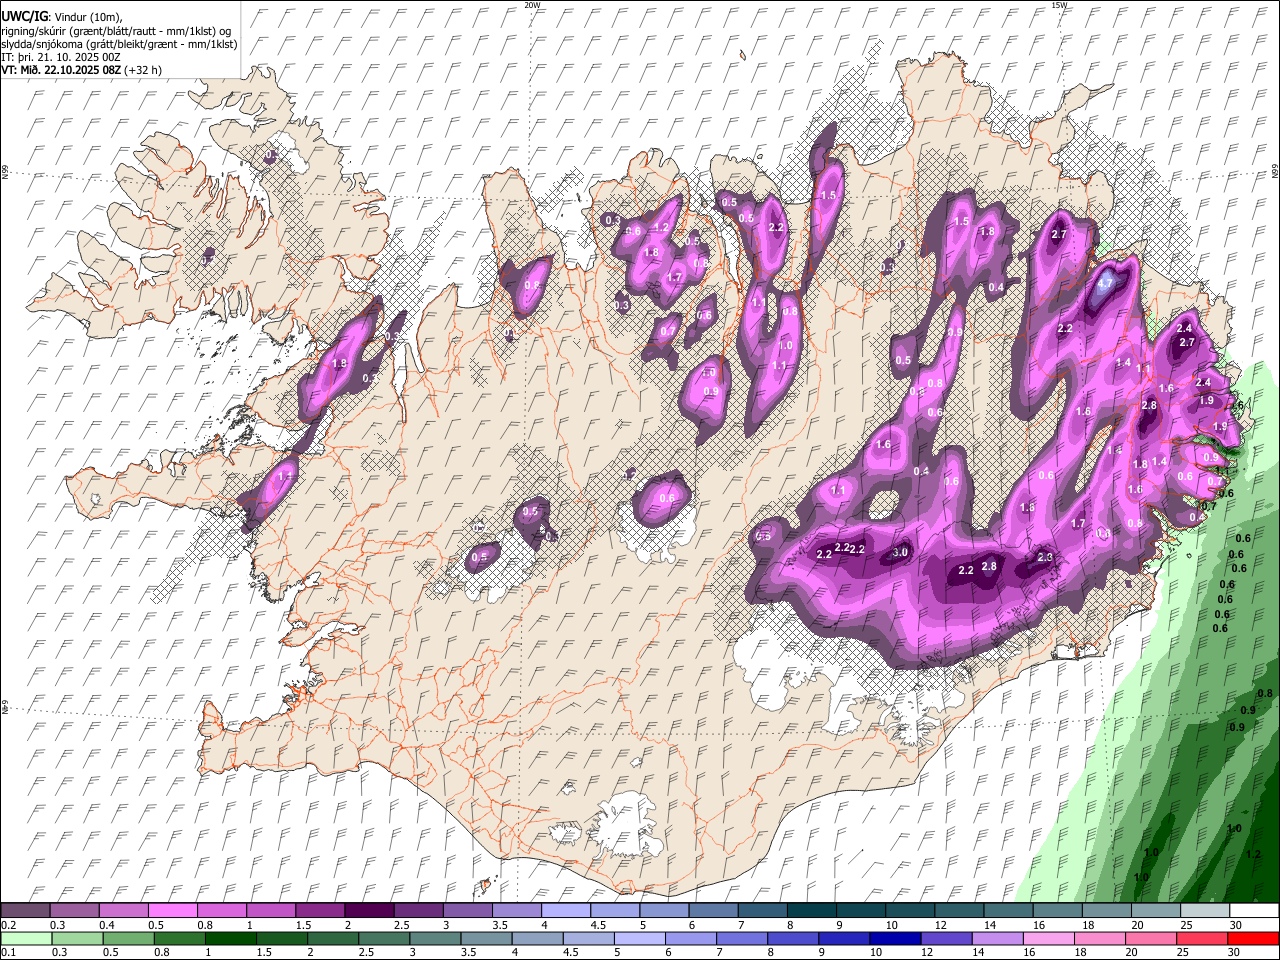Select the bright pink snow swatch from 0.5 to 0.8
Image resolution: width=1280 pixels, height=960 pixels.
[172, 910]
